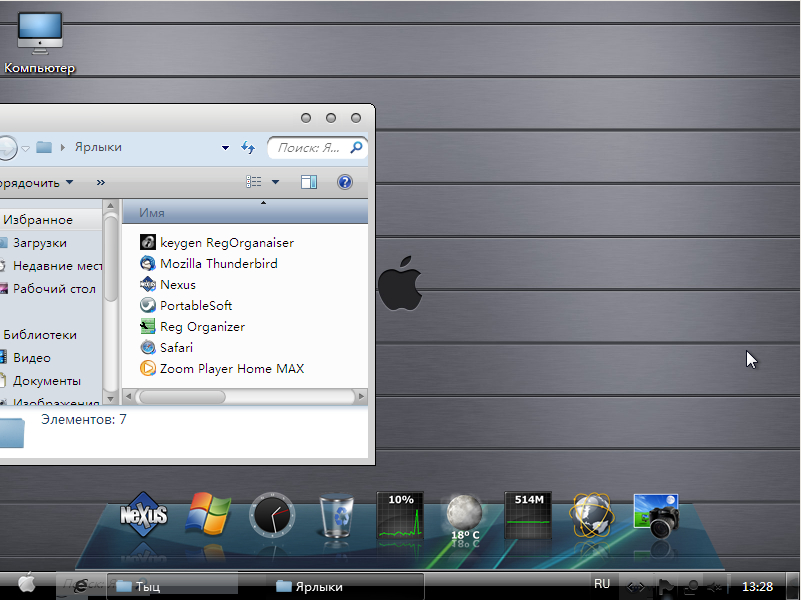Open the camera photo icon in dock
This screenshot has height=600, width=801.
tap(657, 516)
